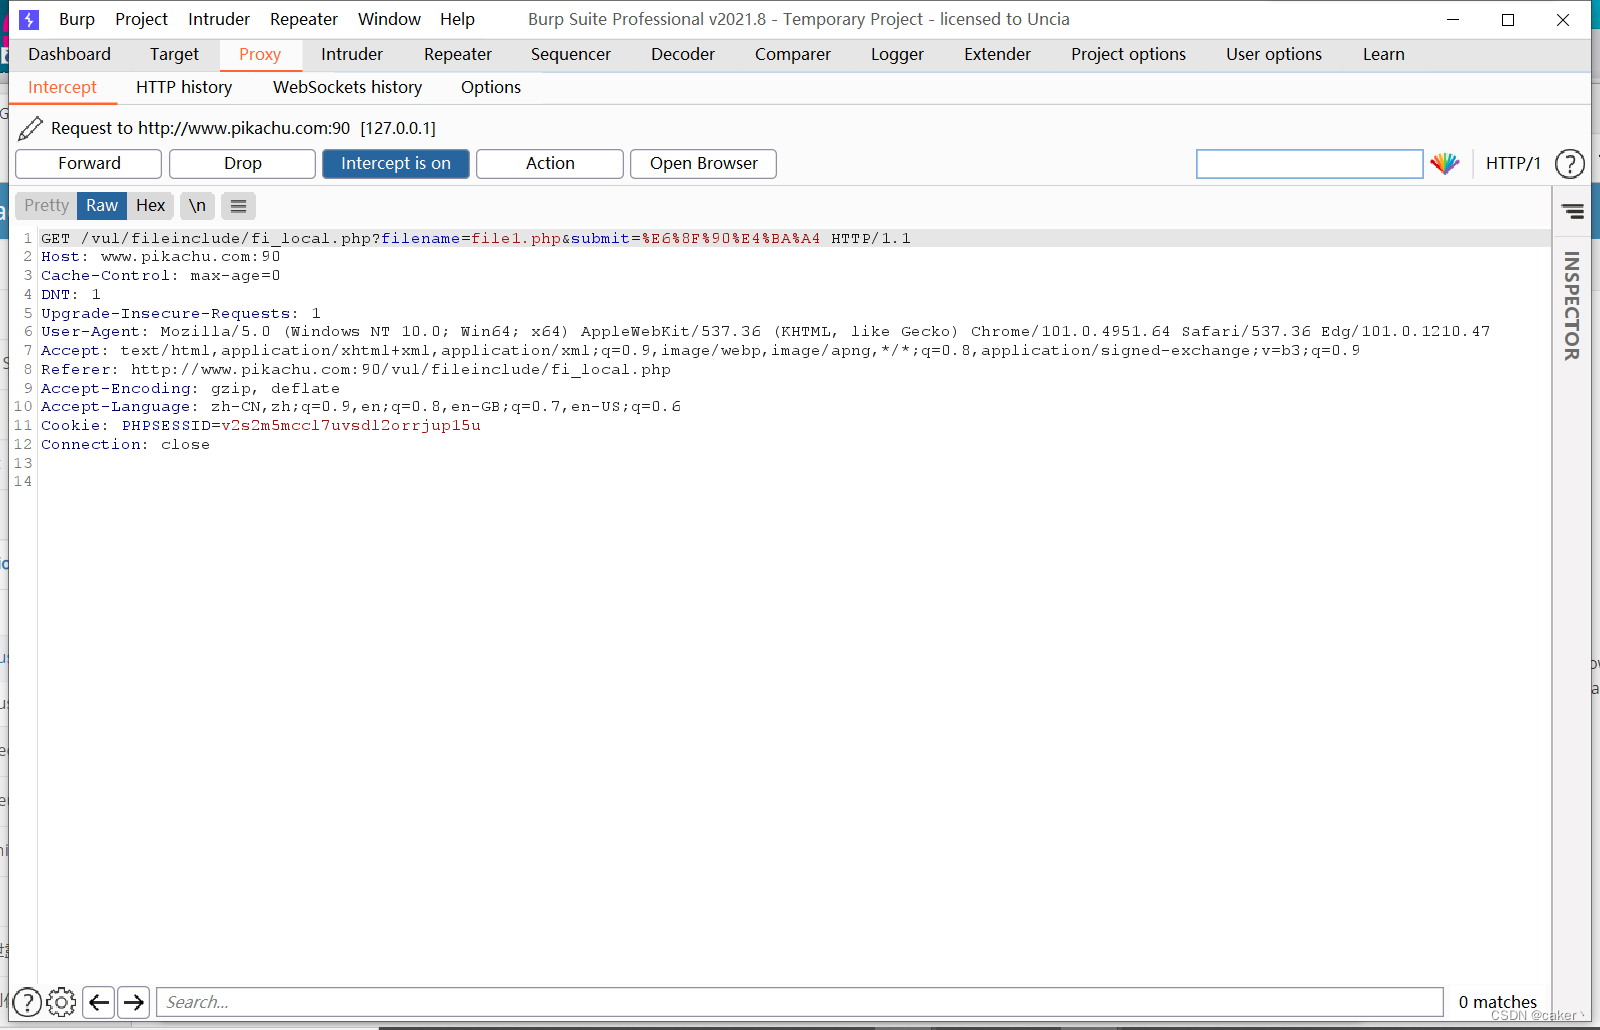Open the Intruder menu in menu bar
The image size is (1600, 1030).
(x=219, y=19)
